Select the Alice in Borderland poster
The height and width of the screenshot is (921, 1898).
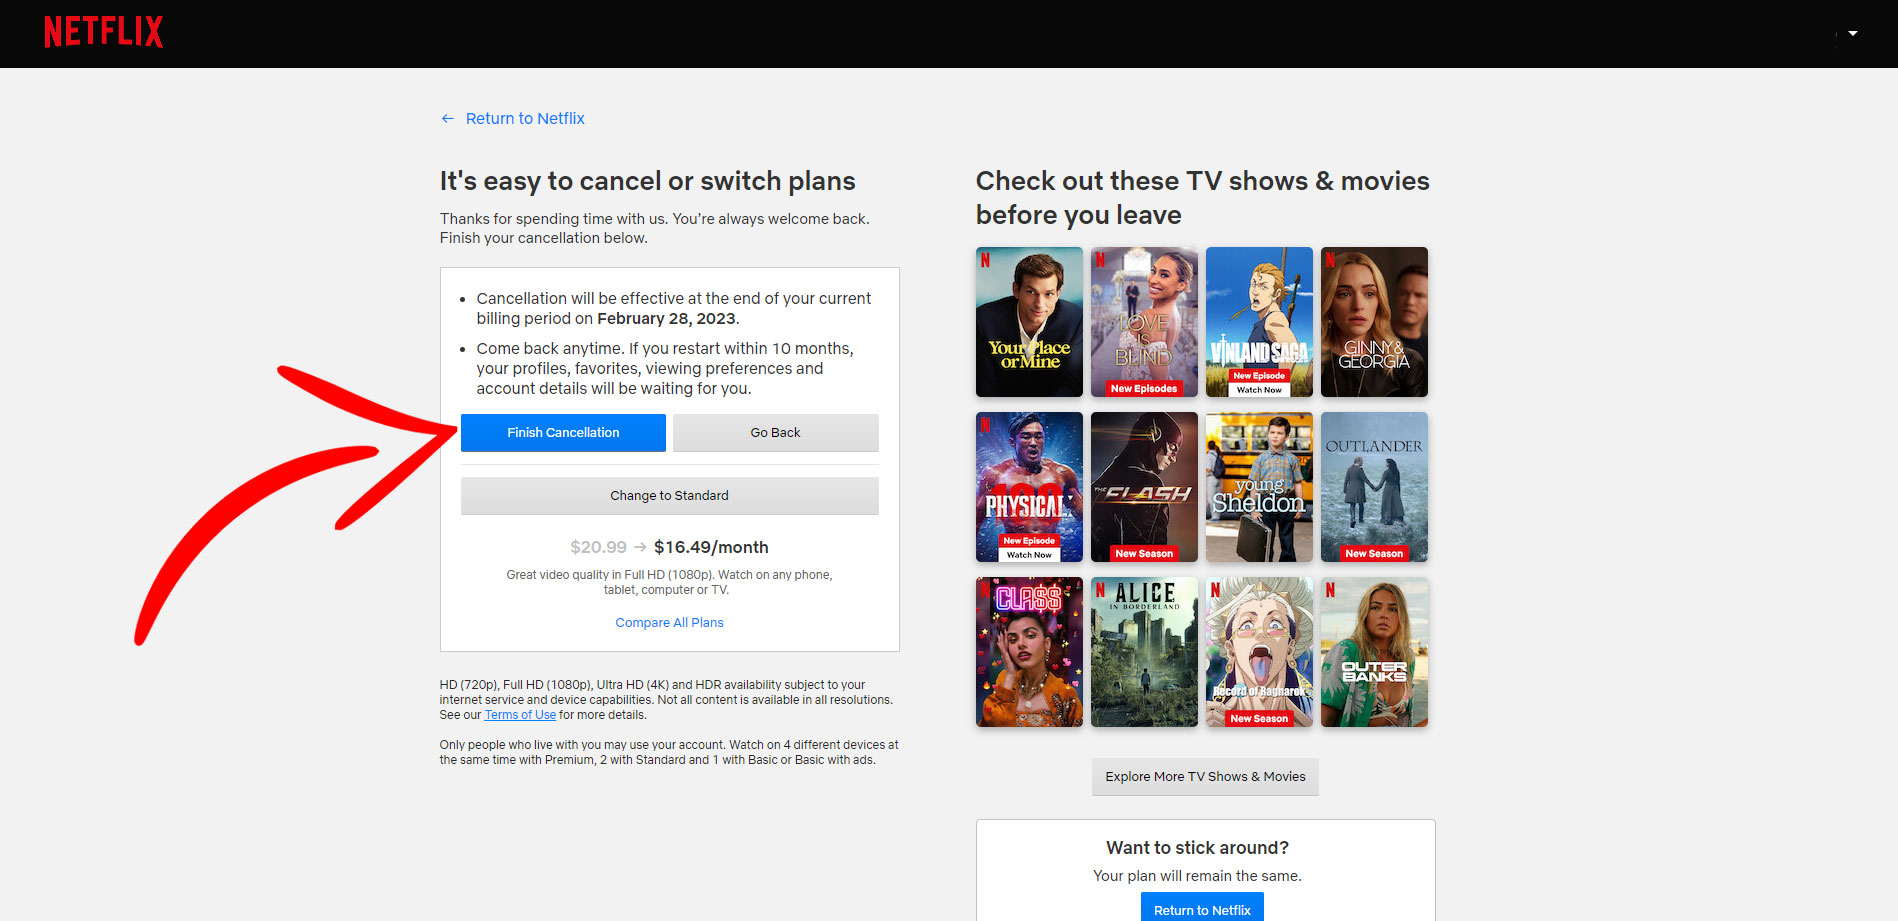point(1144,652)
